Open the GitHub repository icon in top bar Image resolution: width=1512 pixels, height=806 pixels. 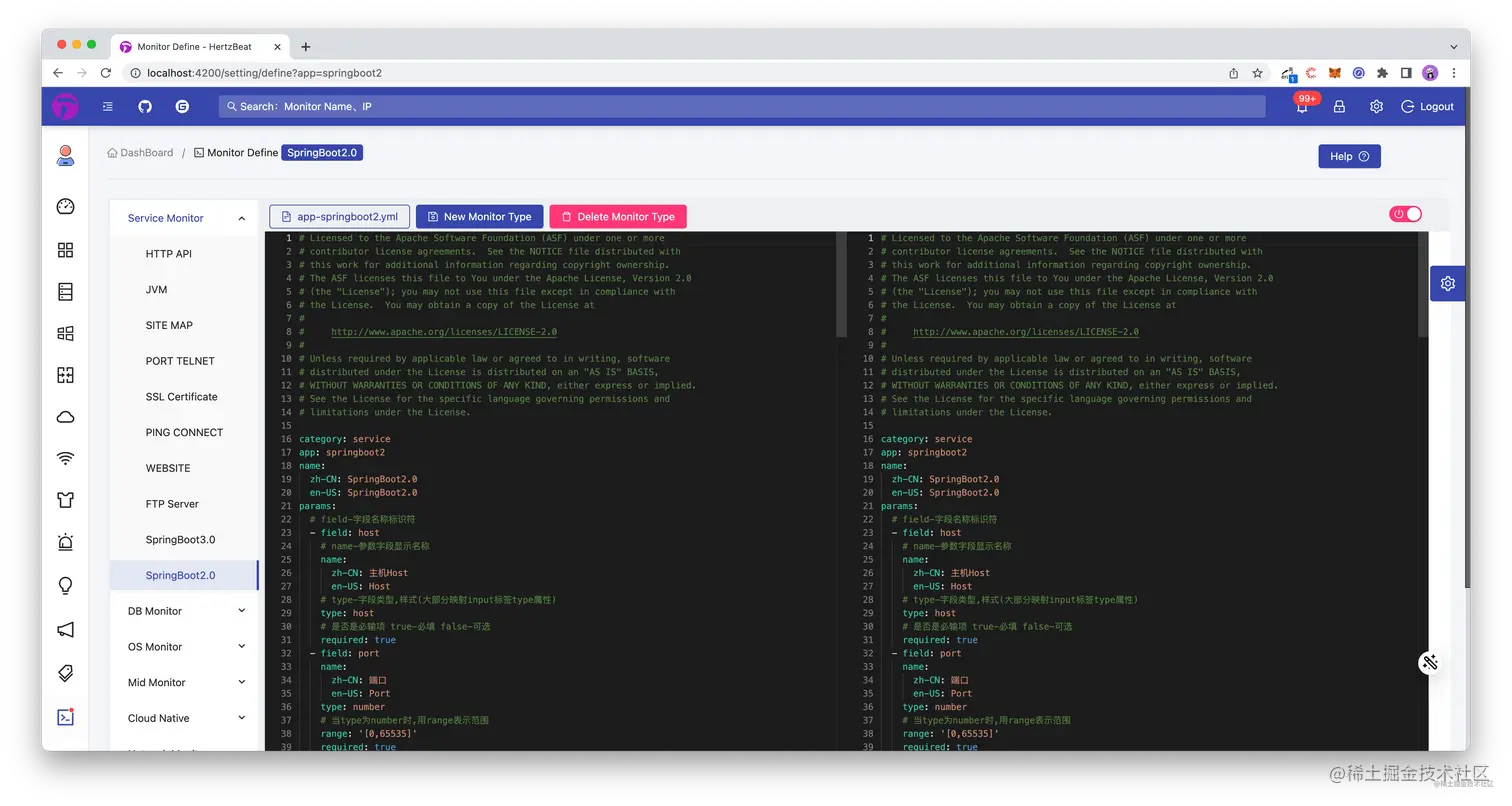(146, 106)
